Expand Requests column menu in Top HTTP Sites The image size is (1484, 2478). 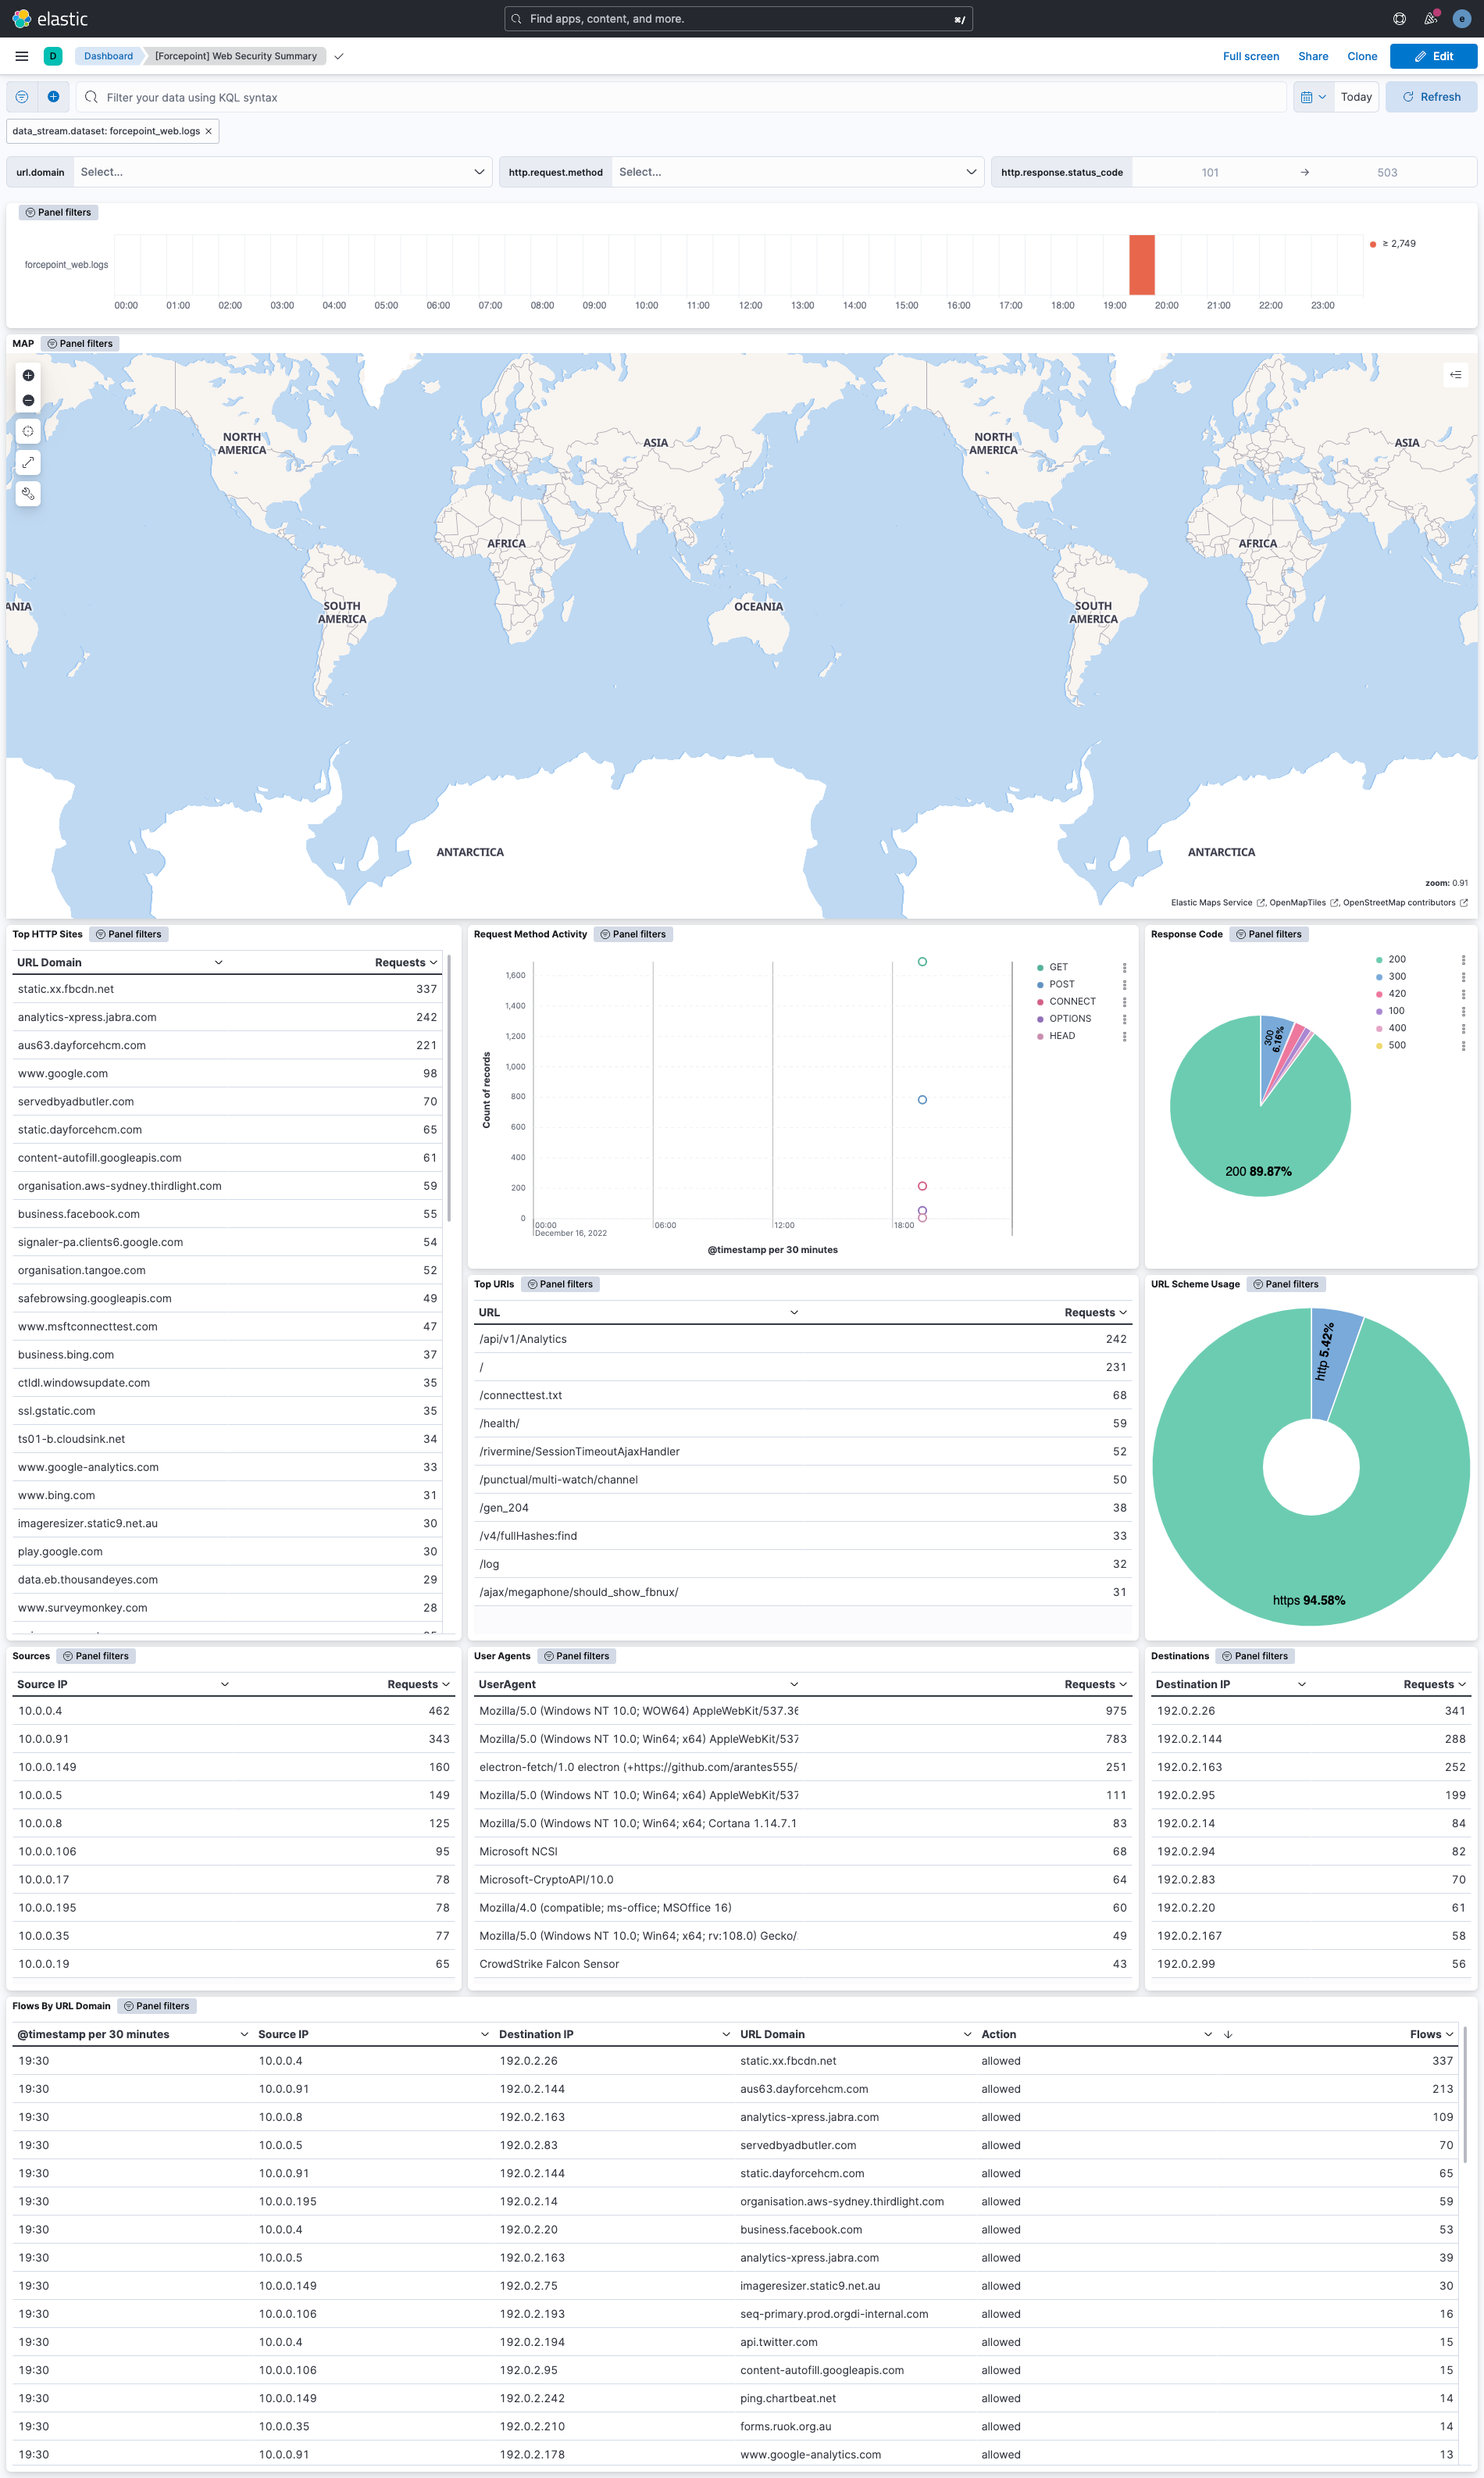(433, 963)
